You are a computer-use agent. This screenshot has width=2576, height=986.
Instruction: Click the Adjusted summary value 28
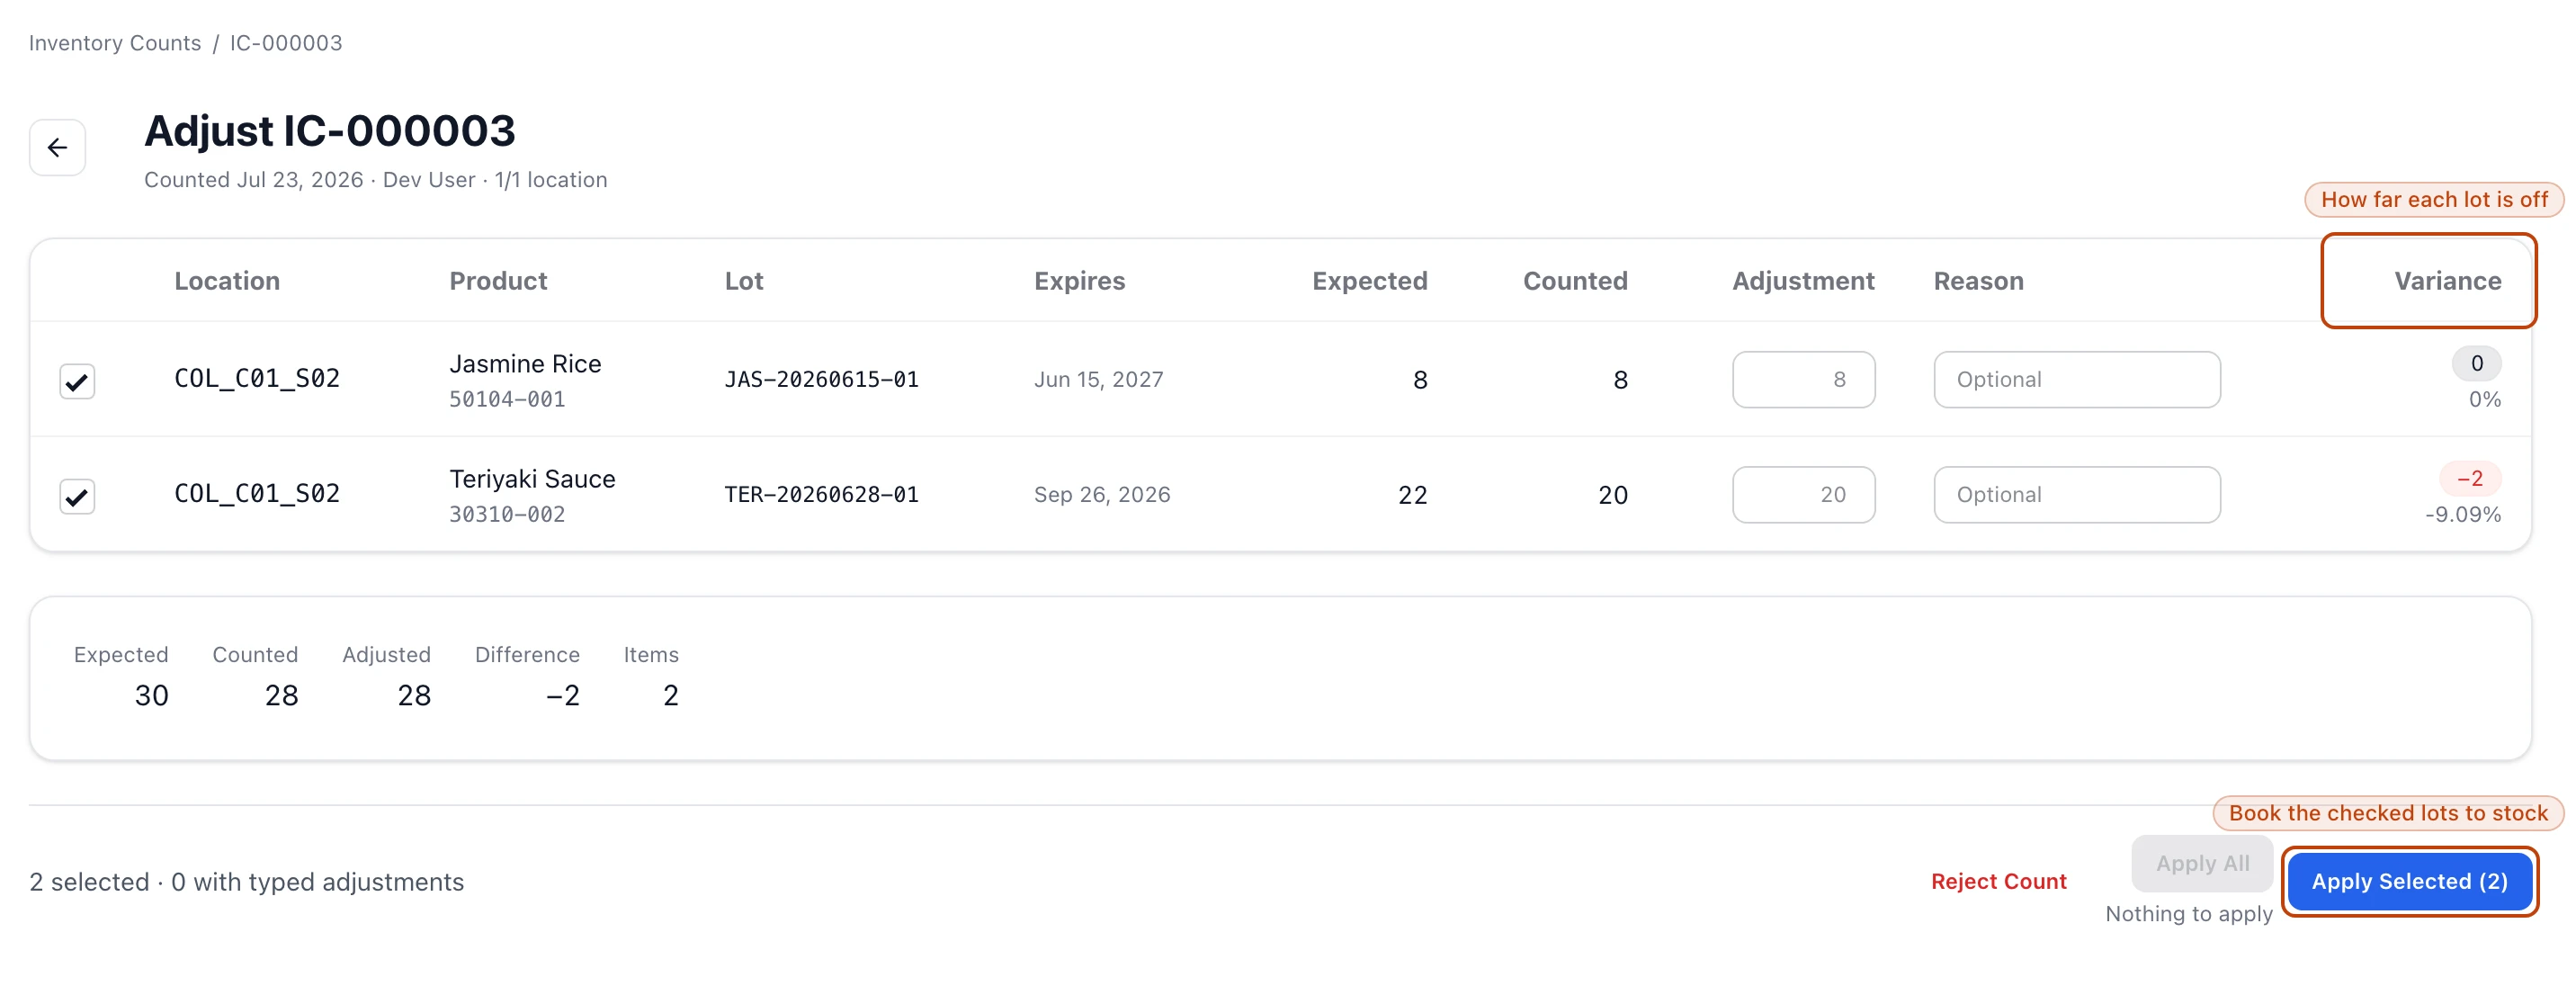click(414, 695)
